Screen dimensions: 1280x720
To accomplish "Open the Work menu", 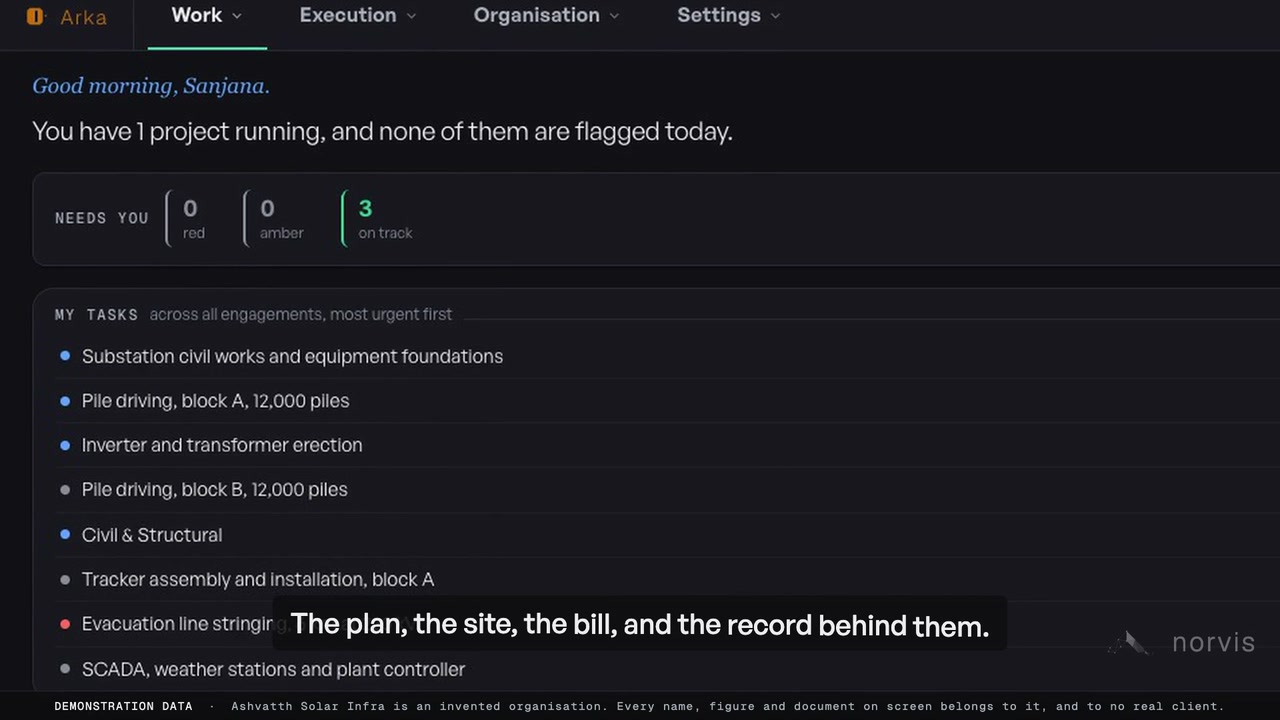I will [207, 15].
